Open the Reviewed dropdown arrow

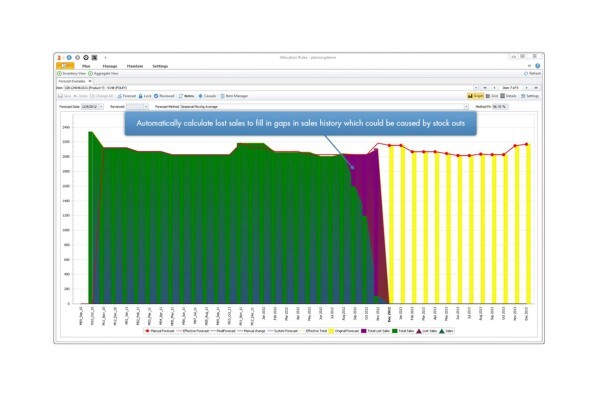coord(146,107)
